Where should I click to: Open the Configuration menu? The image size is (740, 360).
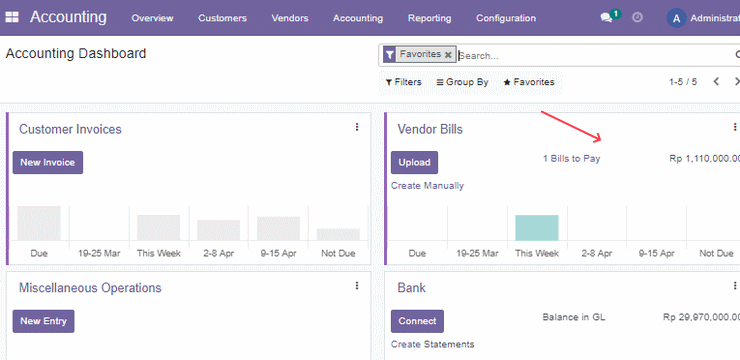506,18
